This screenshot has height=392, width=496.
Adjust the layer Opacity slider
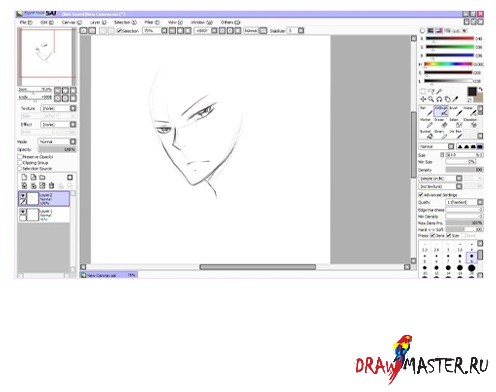click(57, 150)
